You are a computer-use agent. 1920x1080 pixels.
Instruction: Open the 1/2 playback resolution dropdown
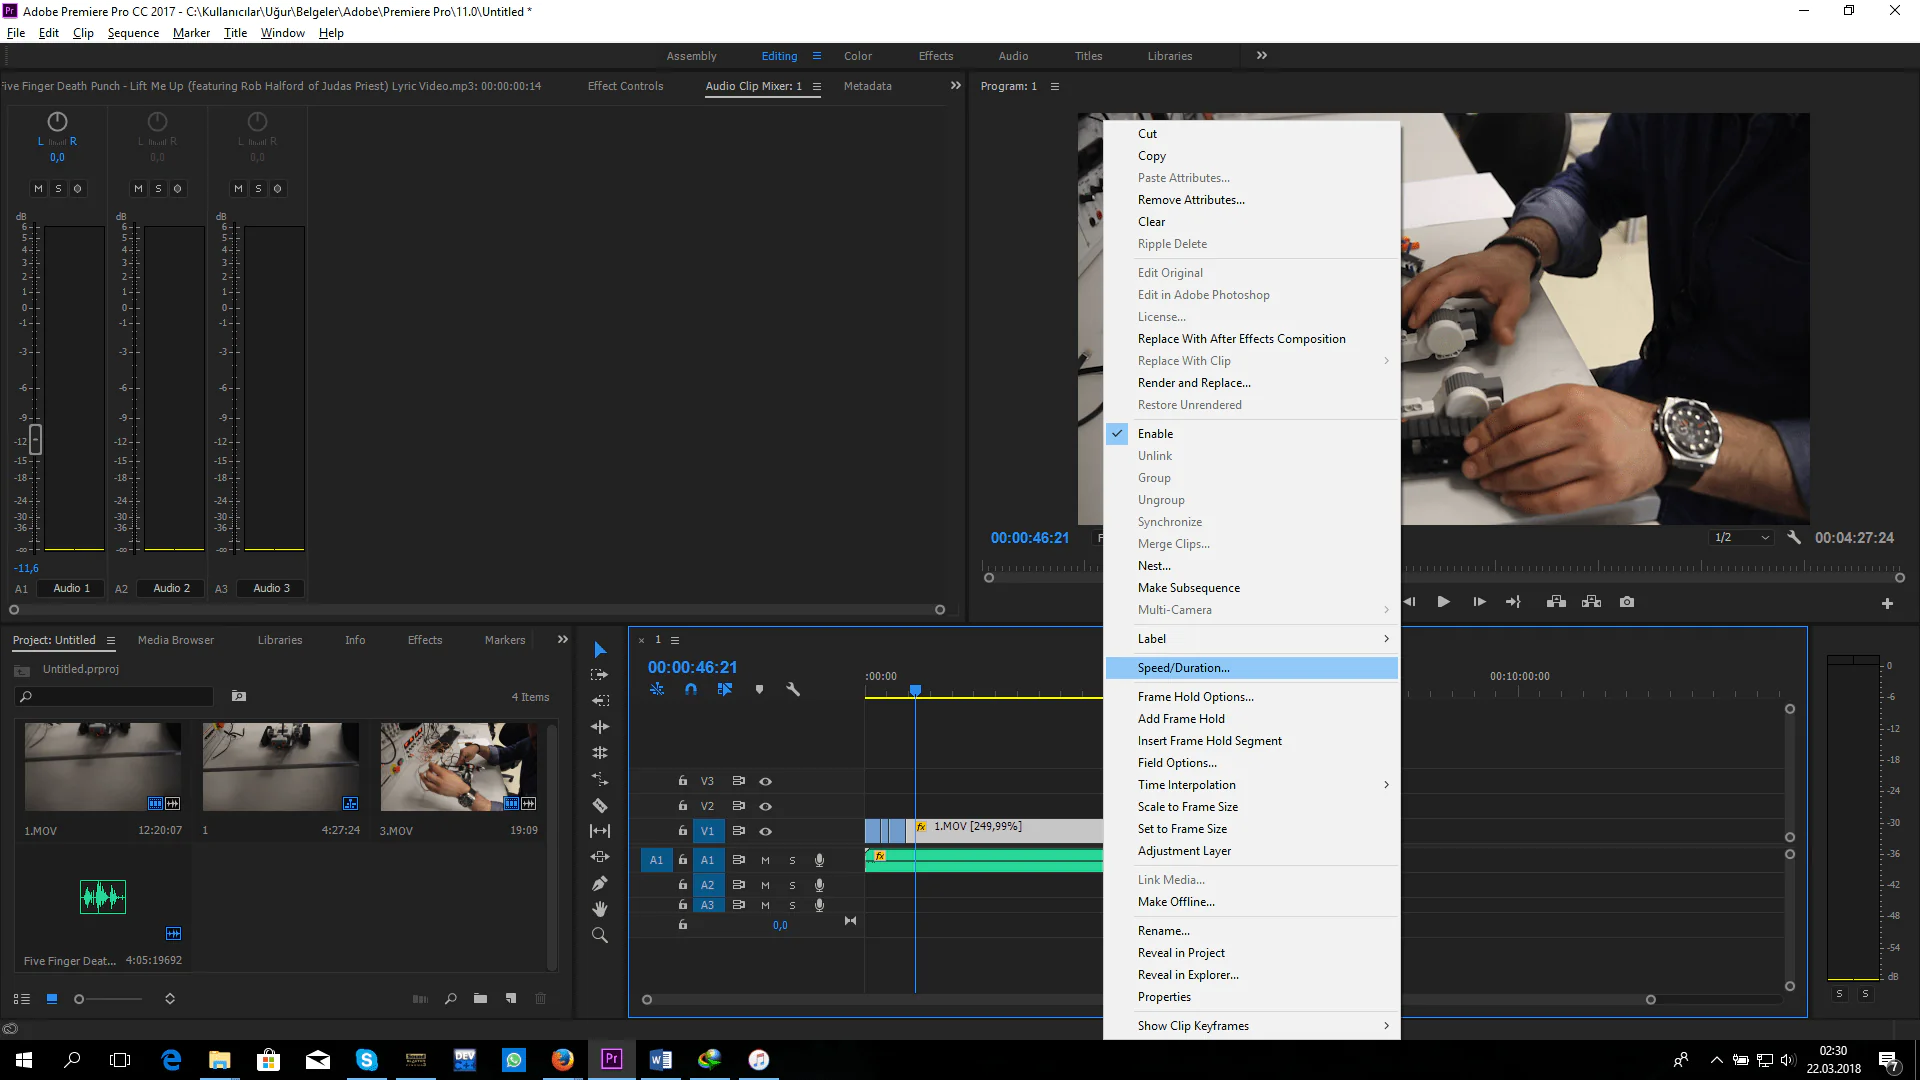(x=1740, y=537)
